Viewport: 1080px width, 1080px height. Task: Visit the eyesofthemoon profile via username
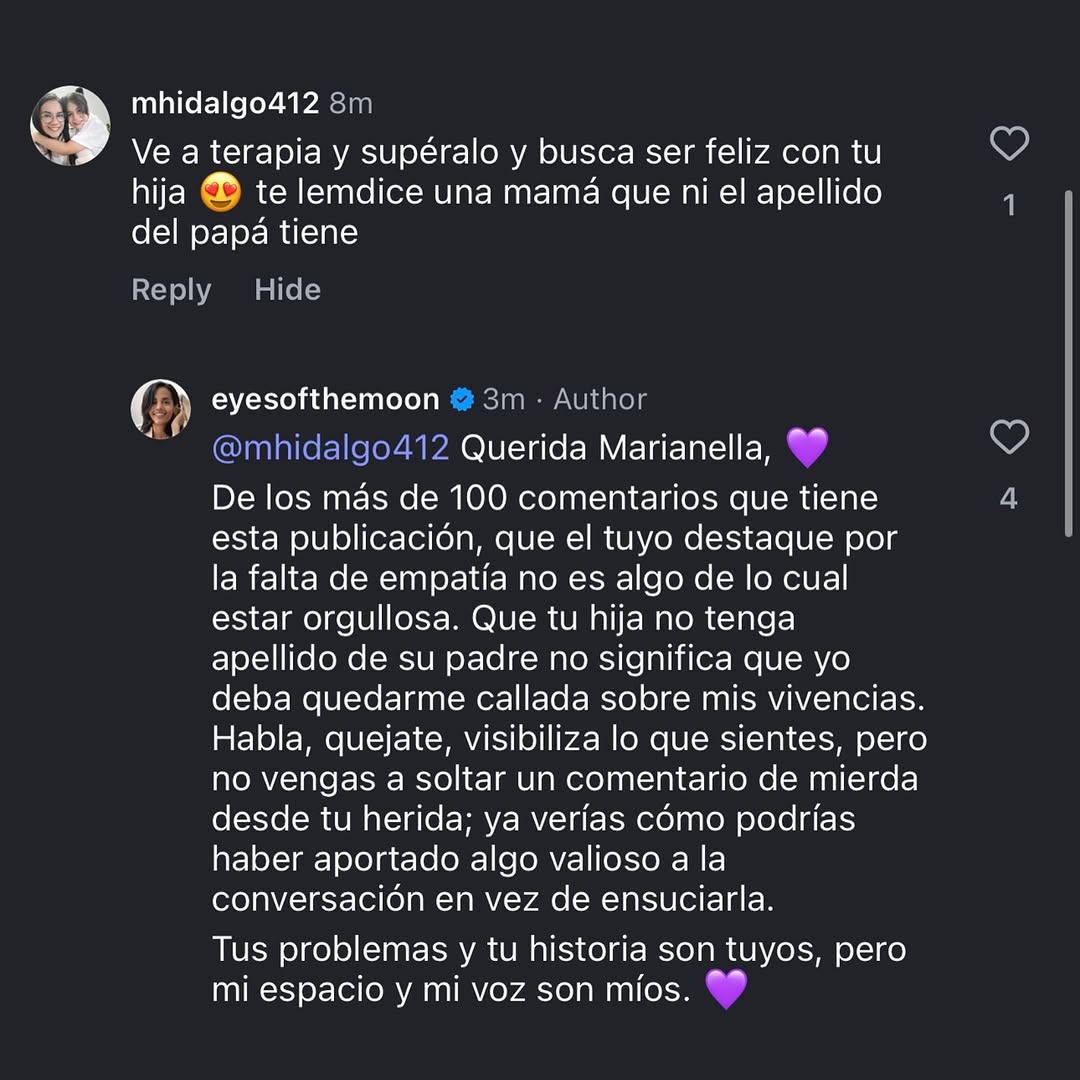pyautogui.click(x=325, y=399)
